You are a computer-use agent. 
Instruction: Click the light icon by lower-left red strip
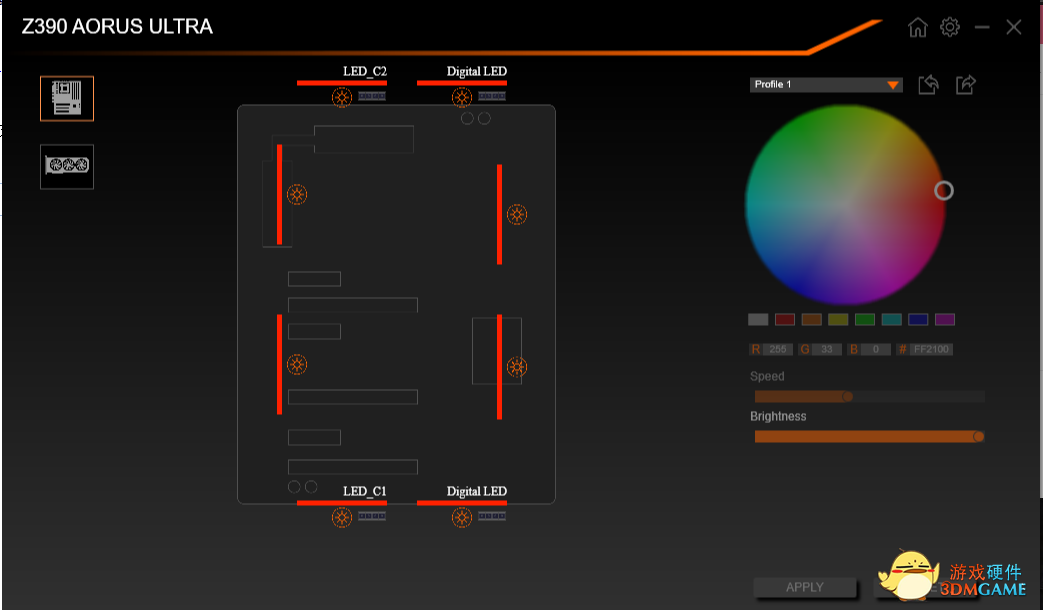tap(297, 365)
